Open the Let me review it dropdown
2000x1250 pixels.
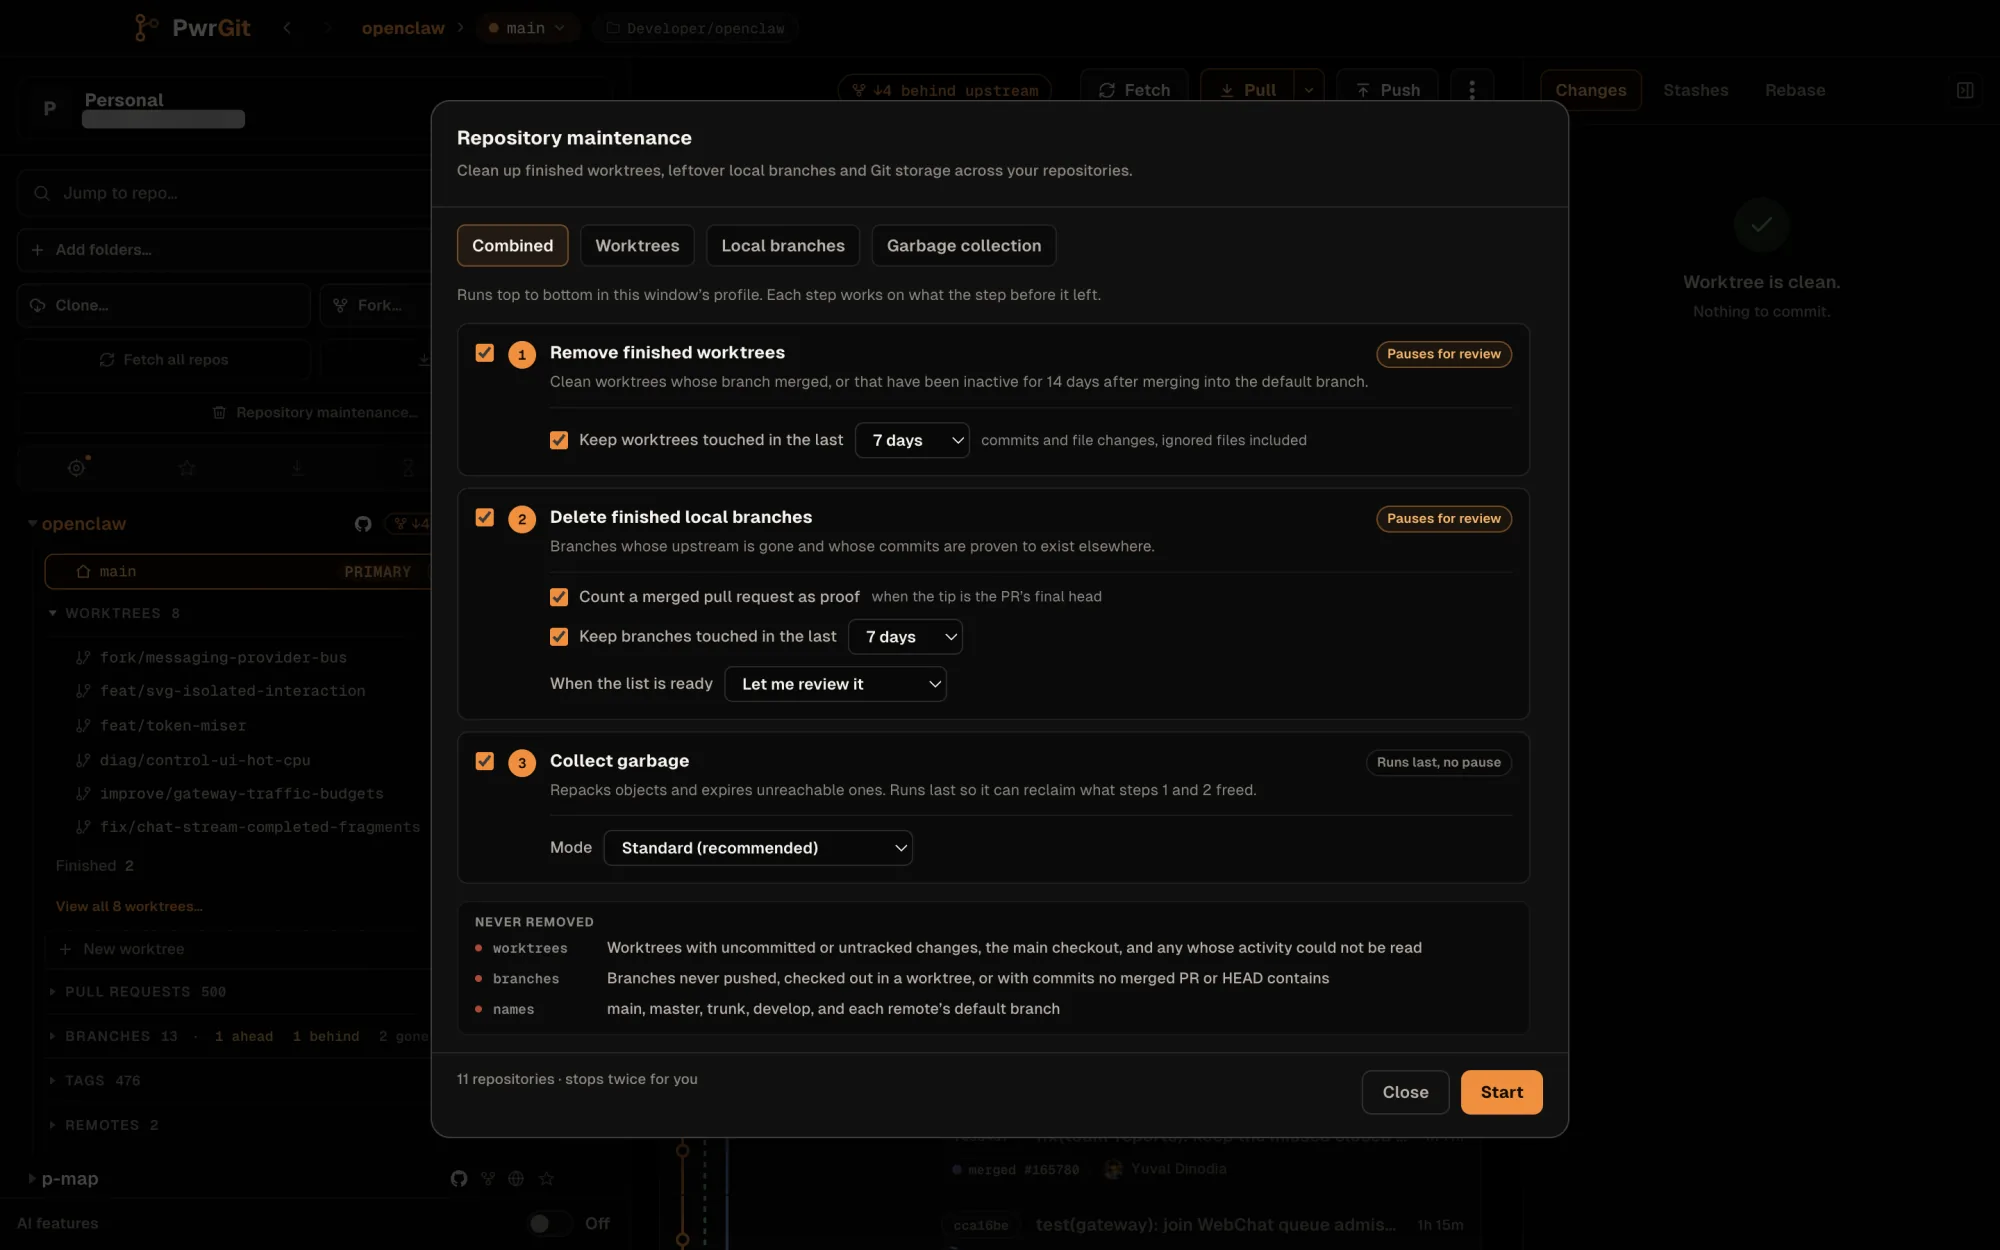[x=835, y=684]
